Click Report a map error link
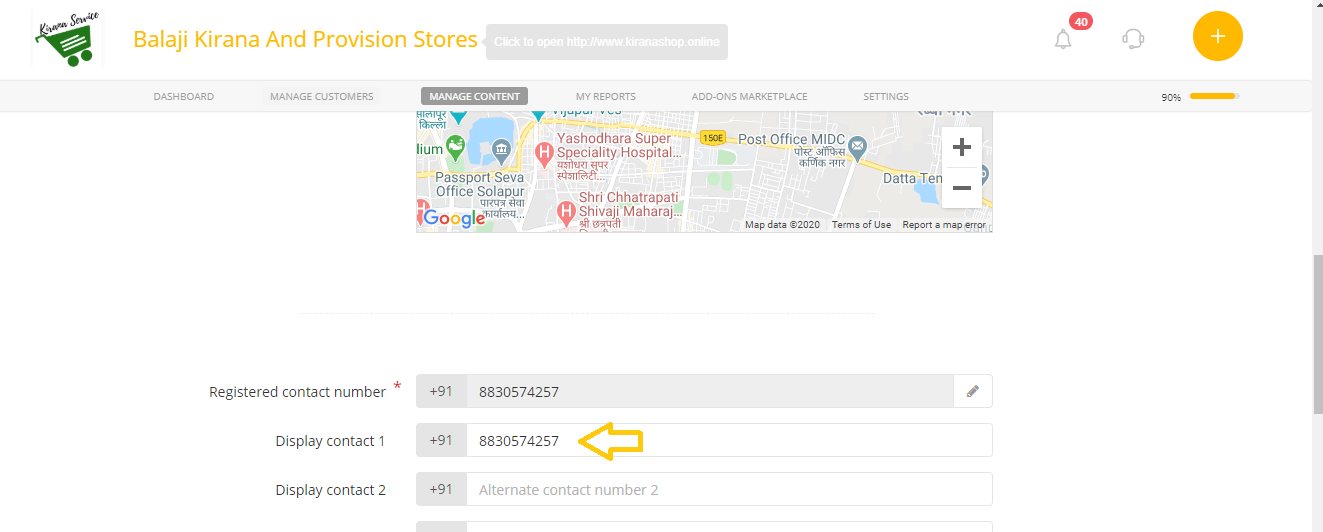This screenshot has height=532, width=1323. (x=944, y=225)
